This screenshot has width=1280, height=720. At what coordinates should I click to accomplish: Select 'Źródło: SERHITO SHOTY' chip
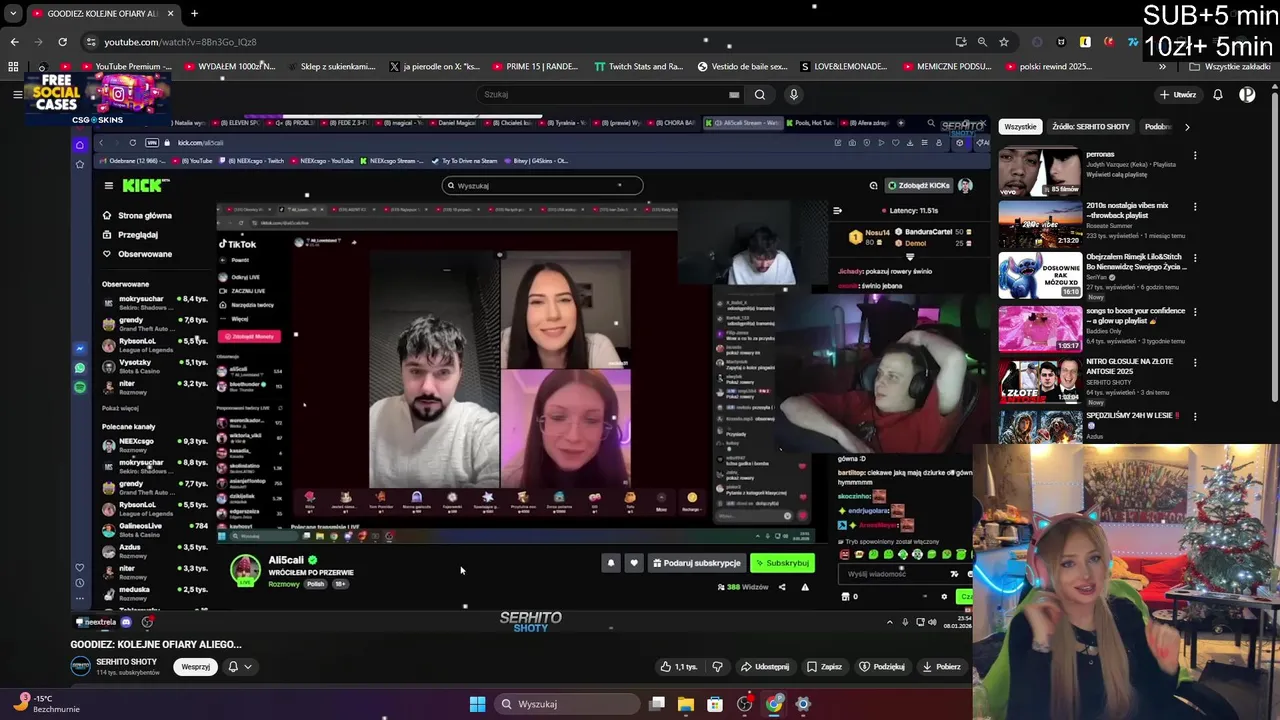[x=1090, y=127]
